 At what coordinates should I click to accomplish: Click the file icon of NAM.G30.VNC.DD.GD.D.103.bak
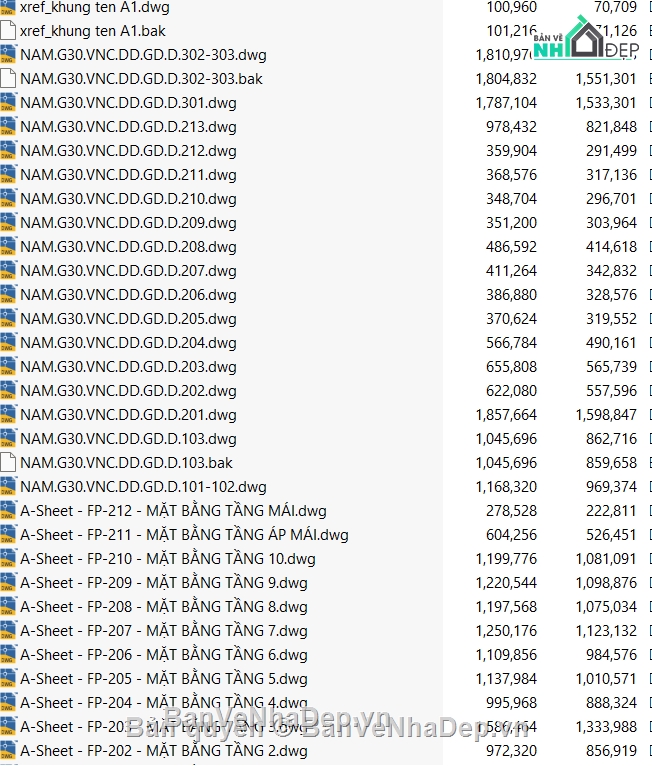click(8, 462)
